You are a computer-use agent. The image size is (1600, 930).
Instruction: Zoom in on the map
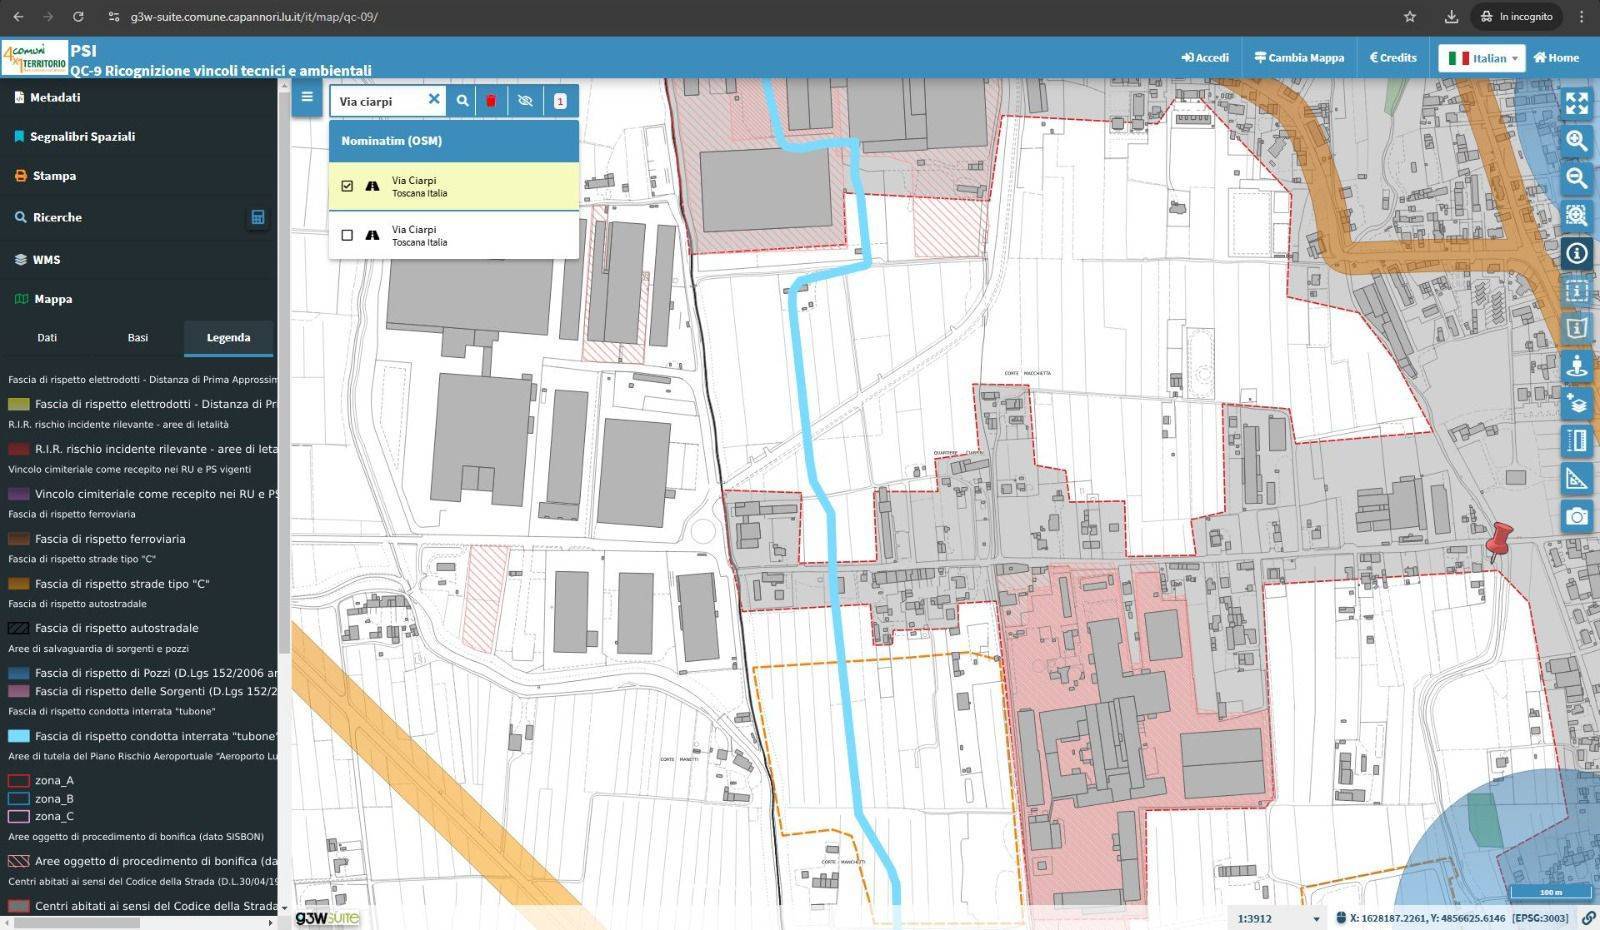tap(1576, 141)
